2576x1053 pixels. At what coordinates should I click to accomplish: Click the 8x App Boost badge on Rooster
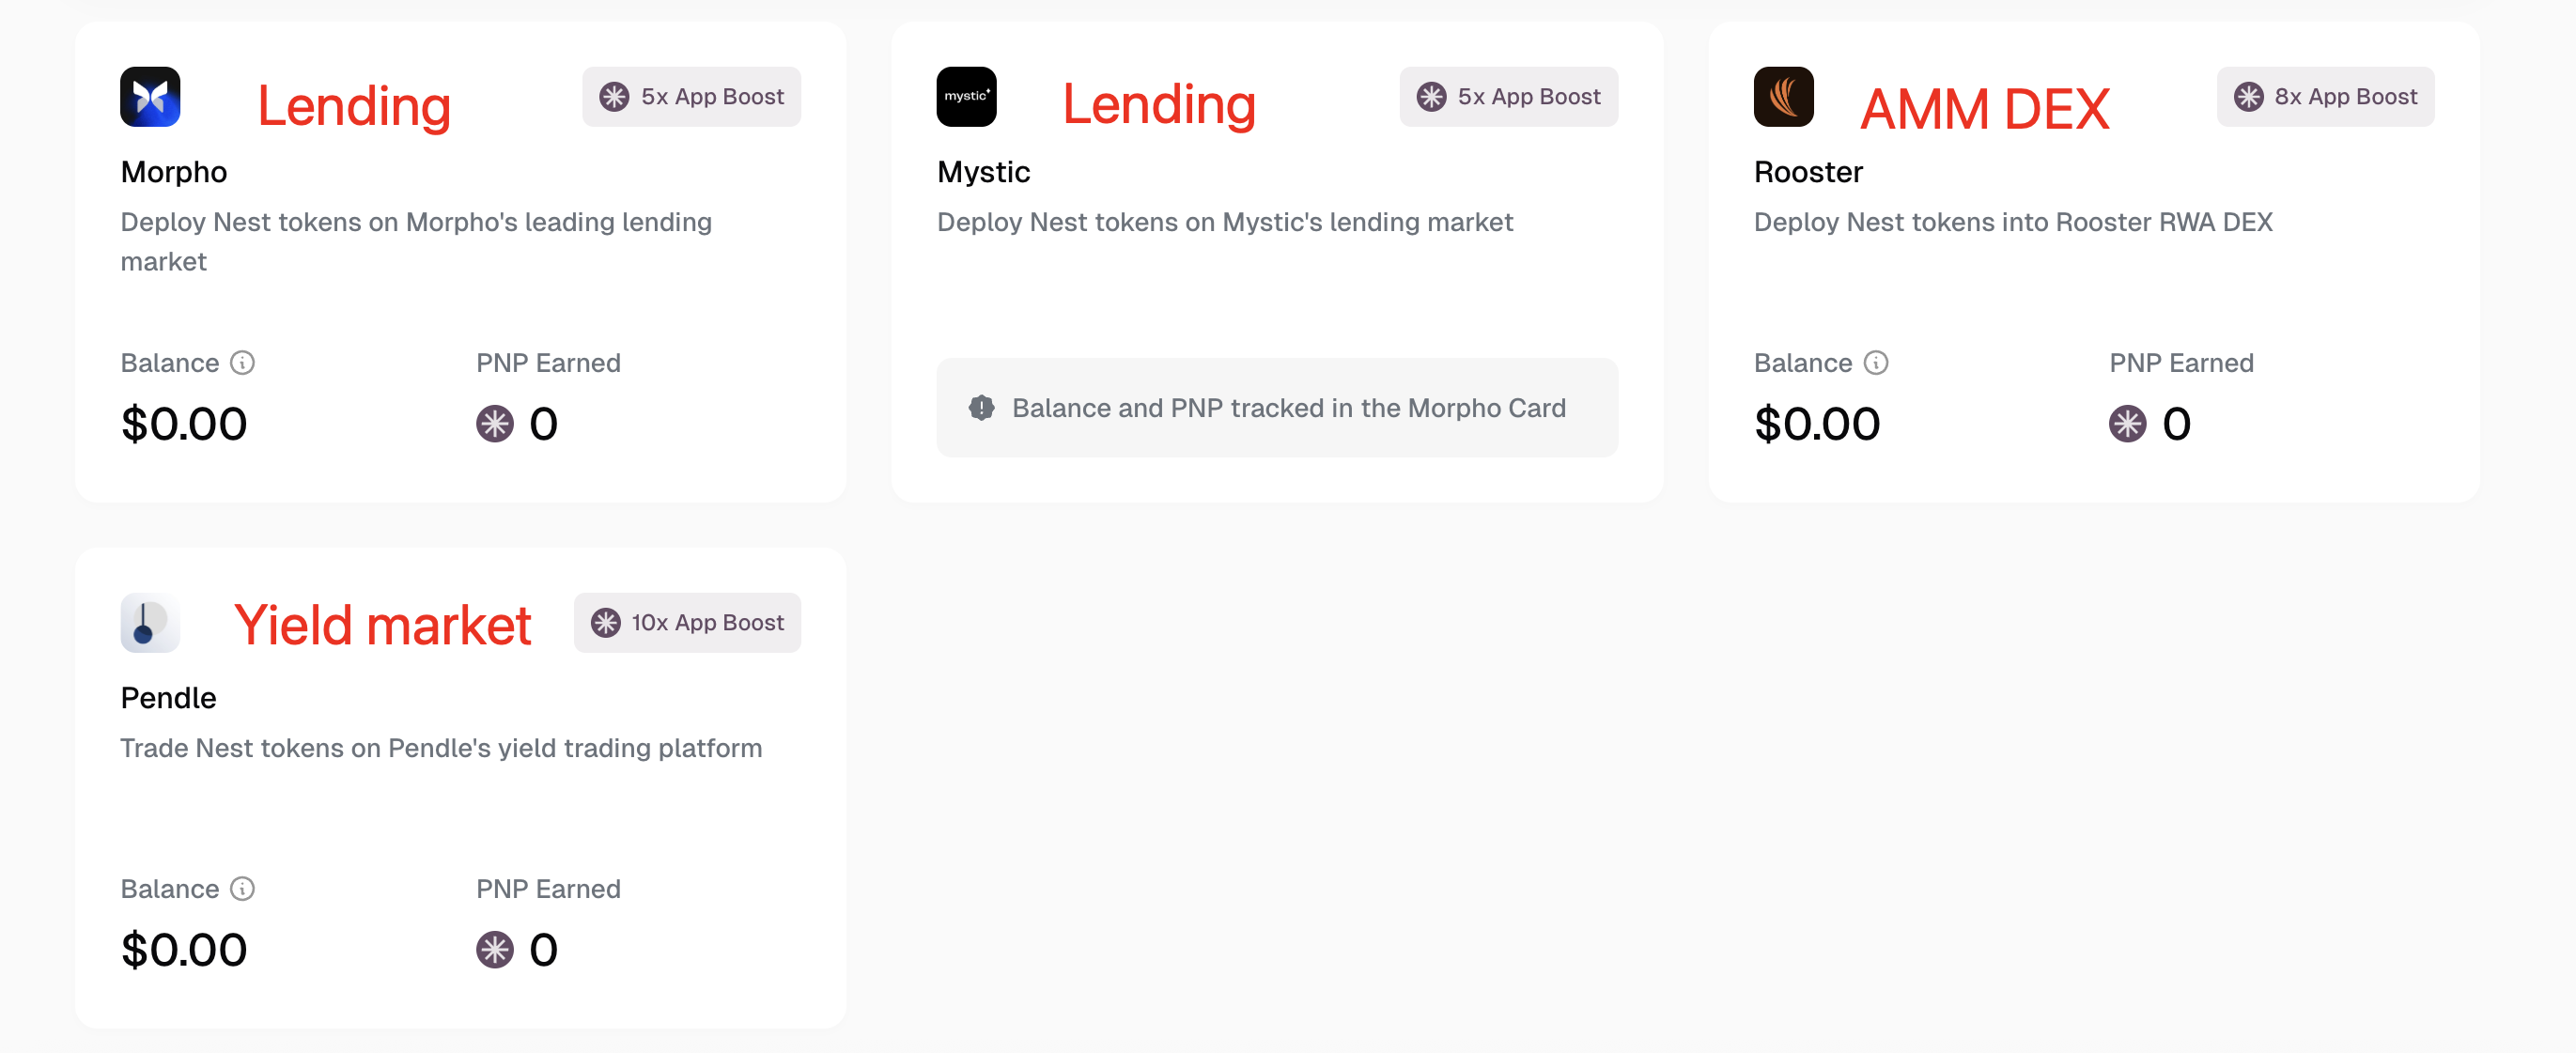2325,97
